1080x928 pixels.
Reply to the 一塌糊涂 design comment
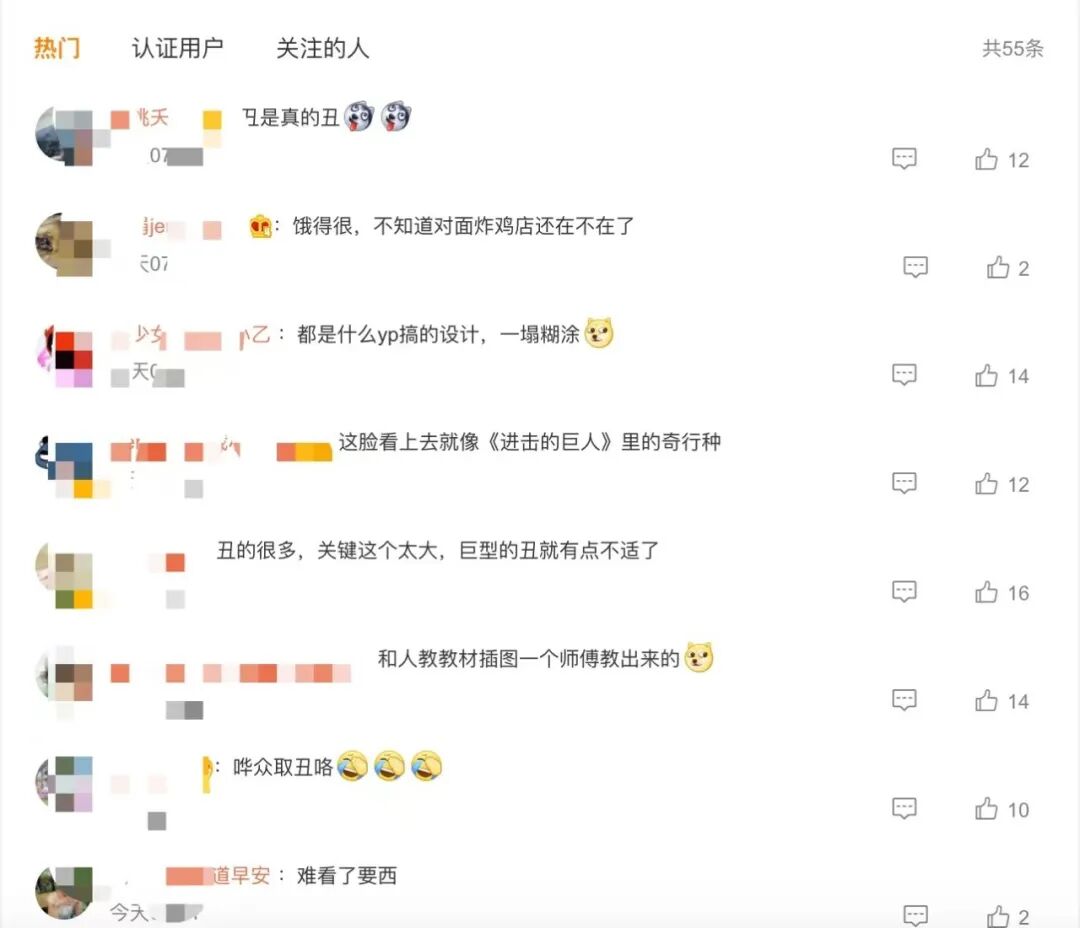click(904, 375)
